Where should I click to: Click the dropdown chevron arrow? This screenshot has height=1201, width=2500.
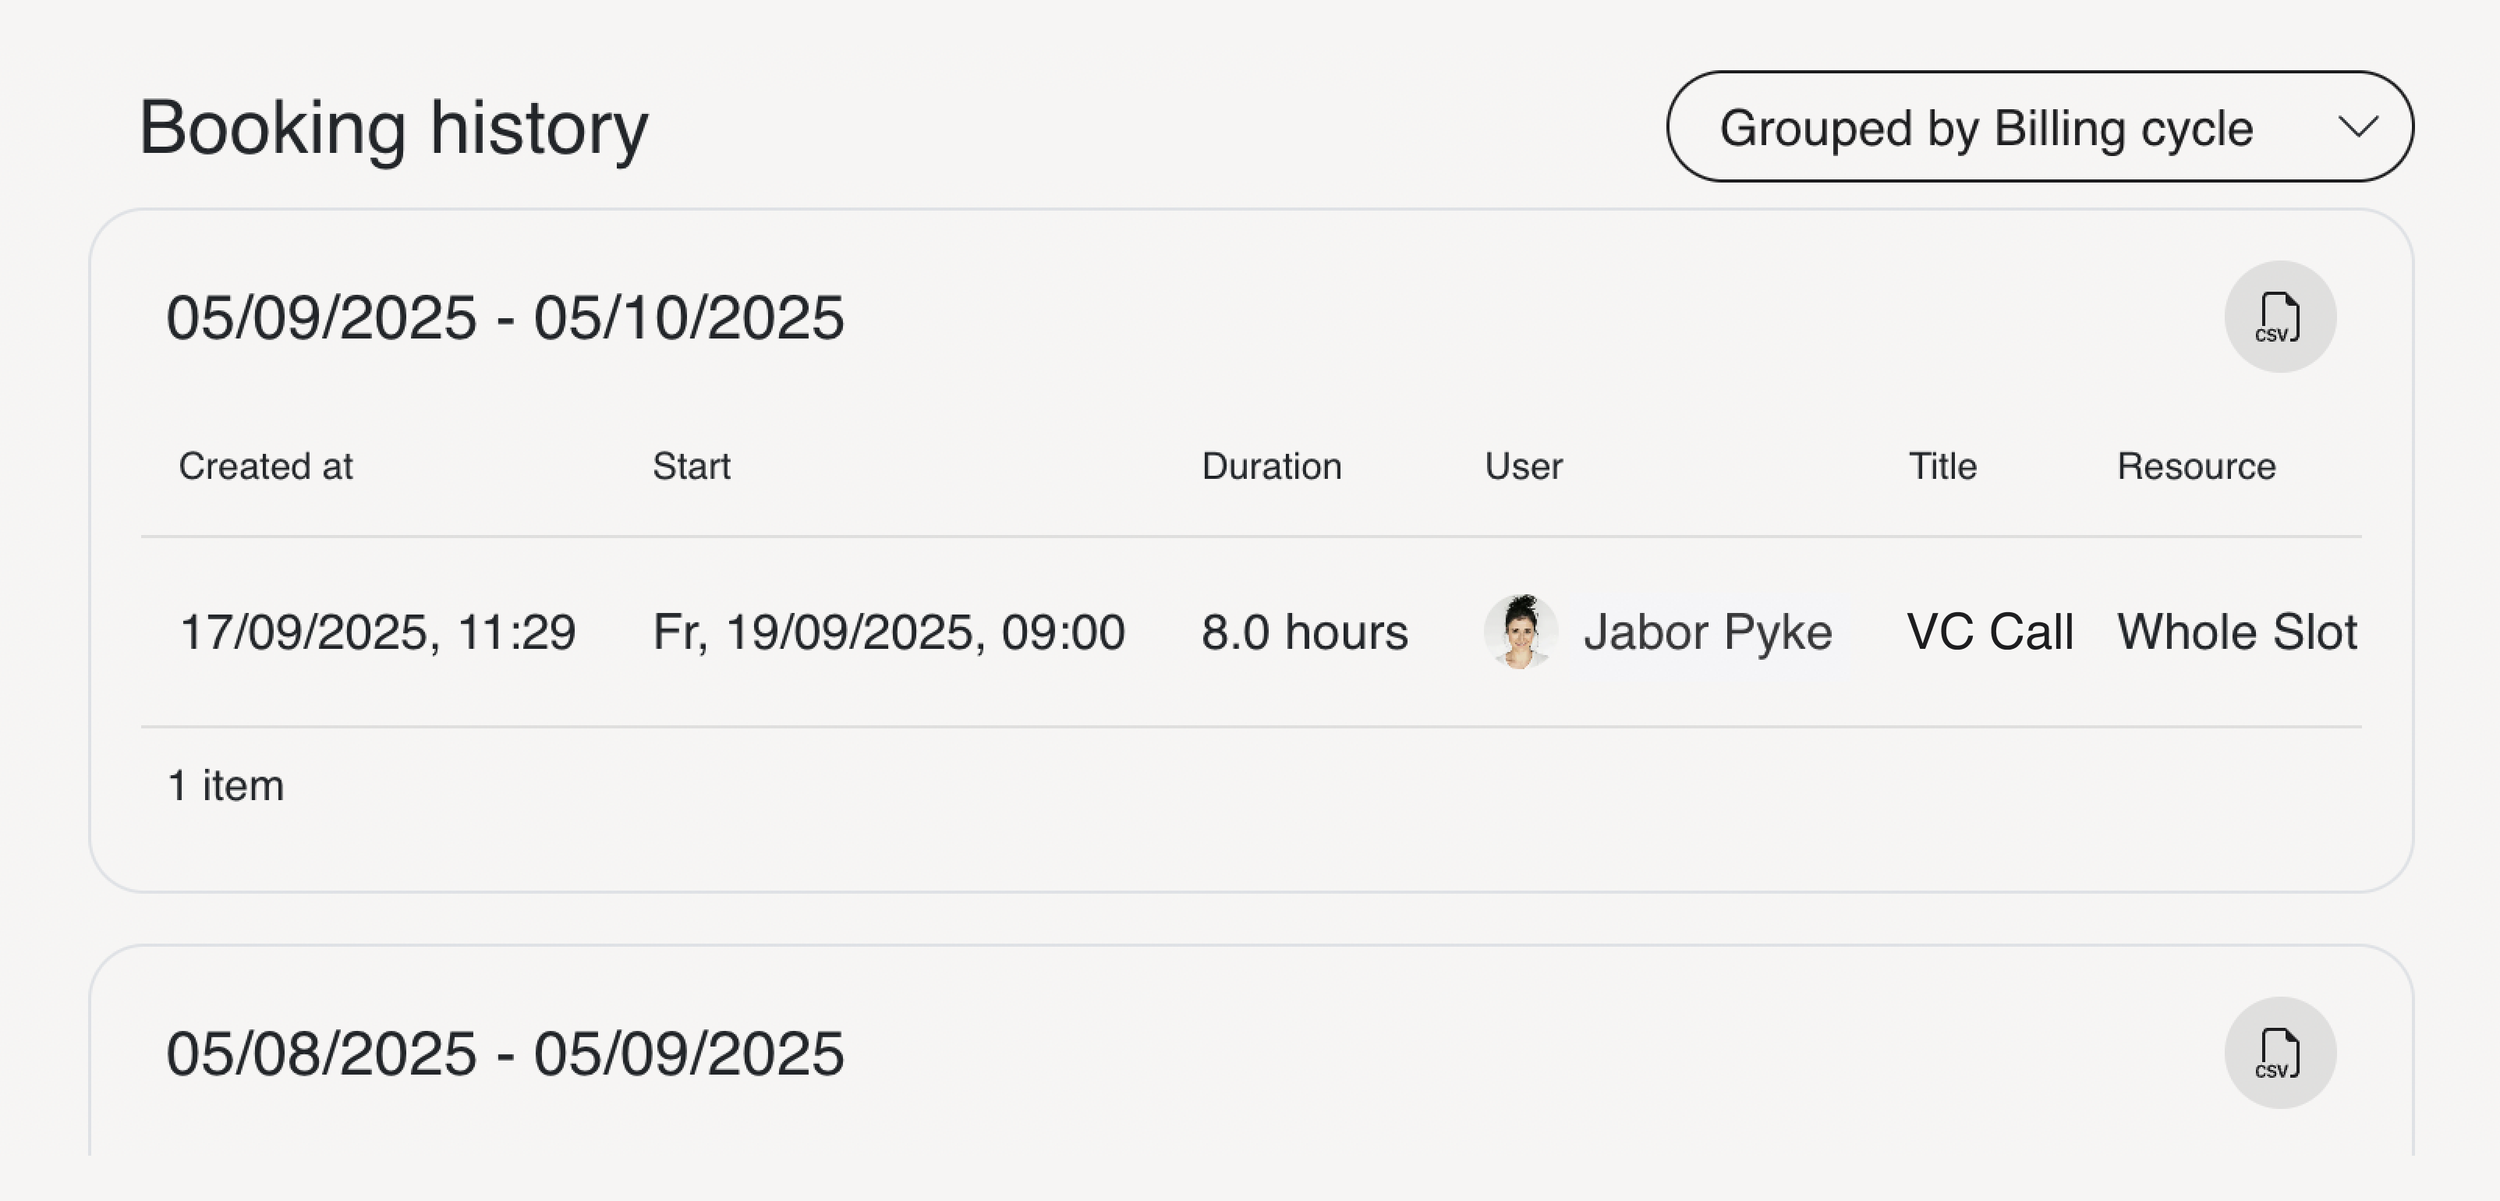click(2357, 127)
